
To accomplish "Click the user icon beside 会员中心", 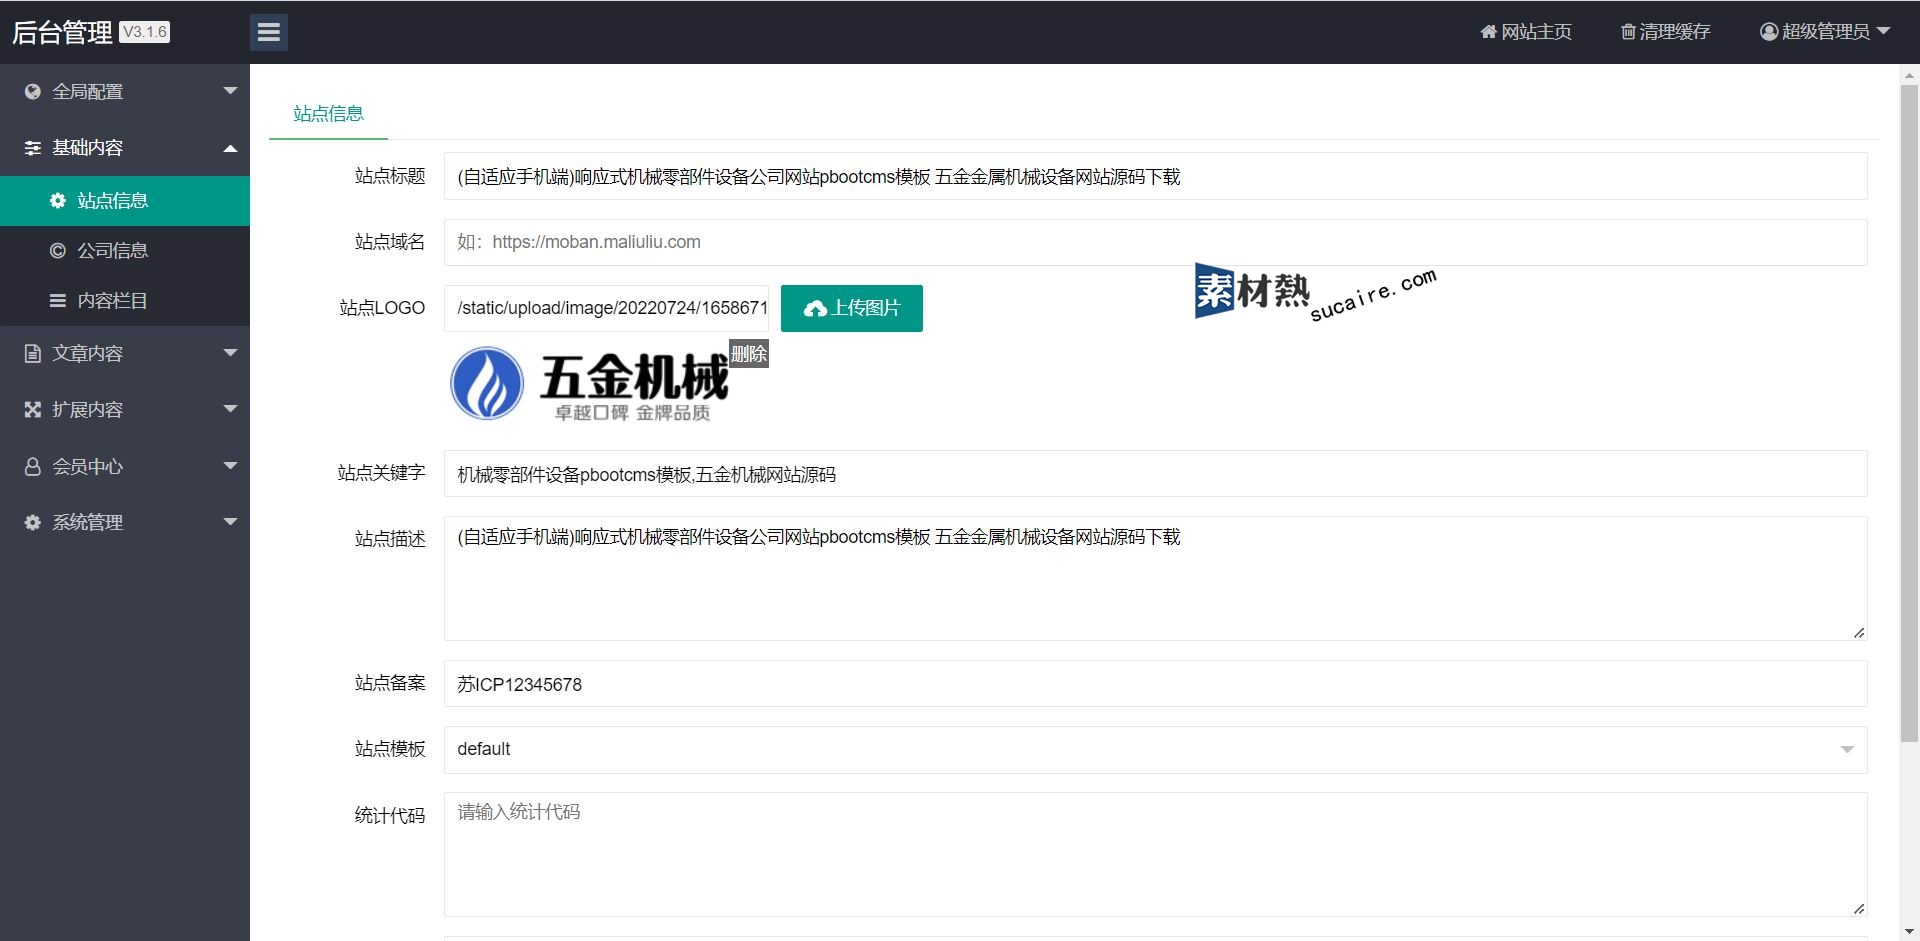I will tap(33, 466).
